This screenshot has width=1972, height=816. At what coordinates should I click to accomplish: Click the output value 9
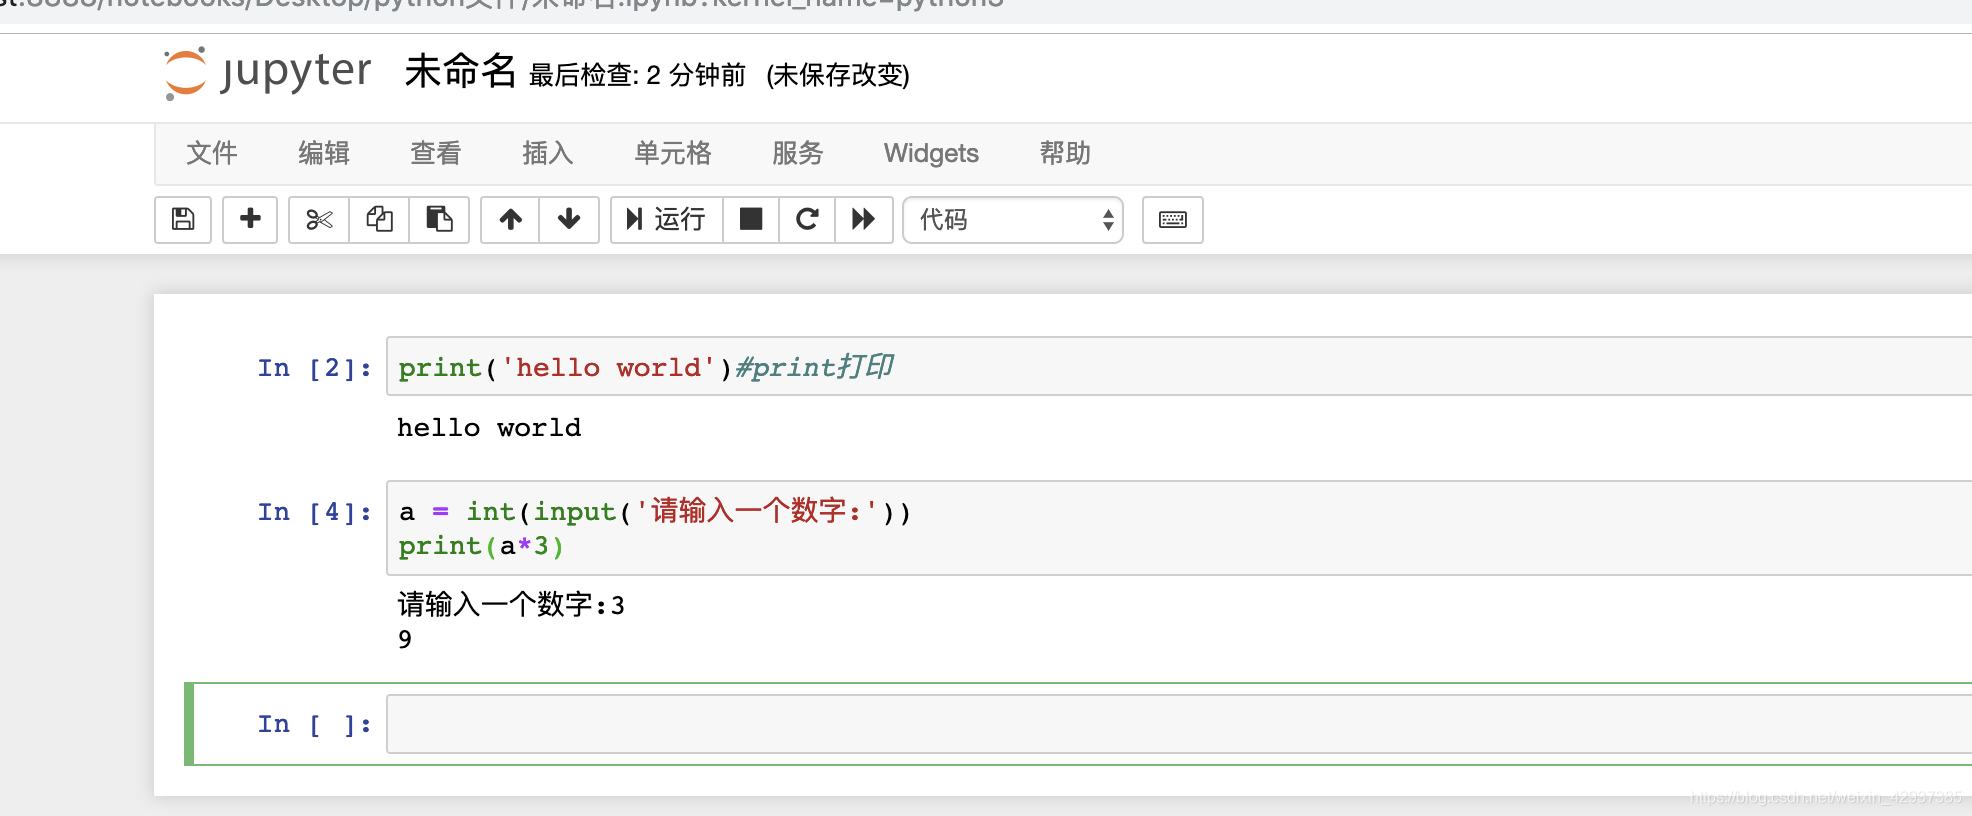tap(405, 639)
